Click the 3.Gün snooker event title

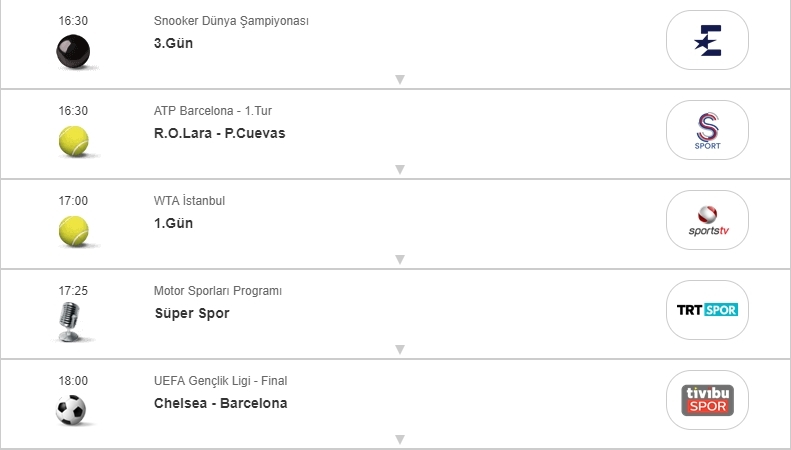(173, 43)
